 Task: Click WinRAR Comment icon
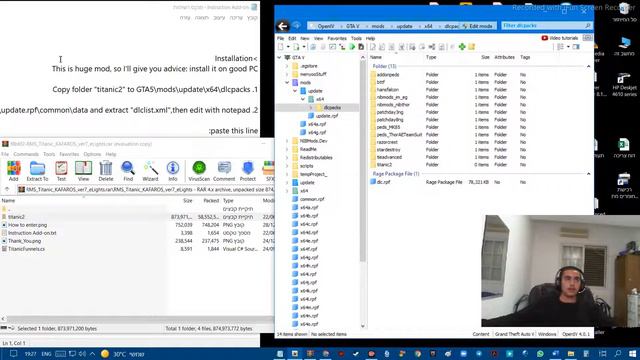pyautogui.click(x=224, y=171)
